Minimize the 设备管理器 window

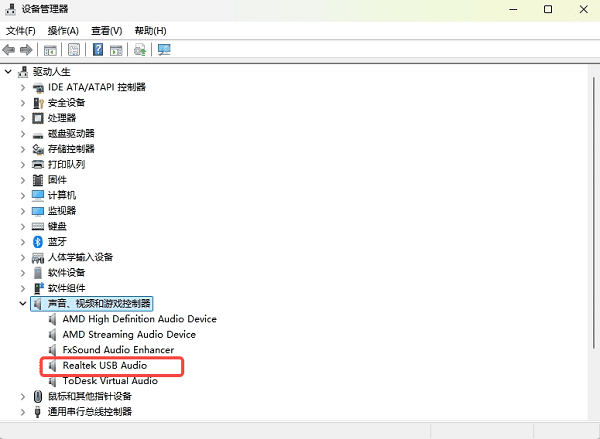513,9
